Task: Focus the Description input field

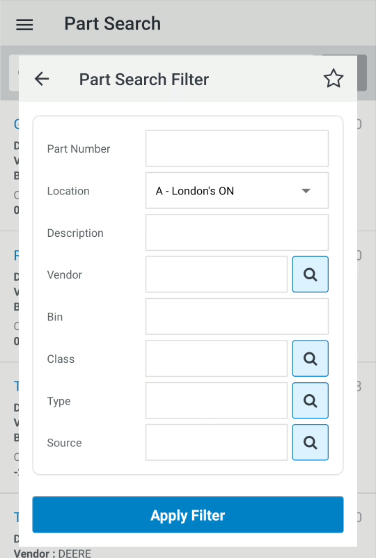Action: point(237,233)
